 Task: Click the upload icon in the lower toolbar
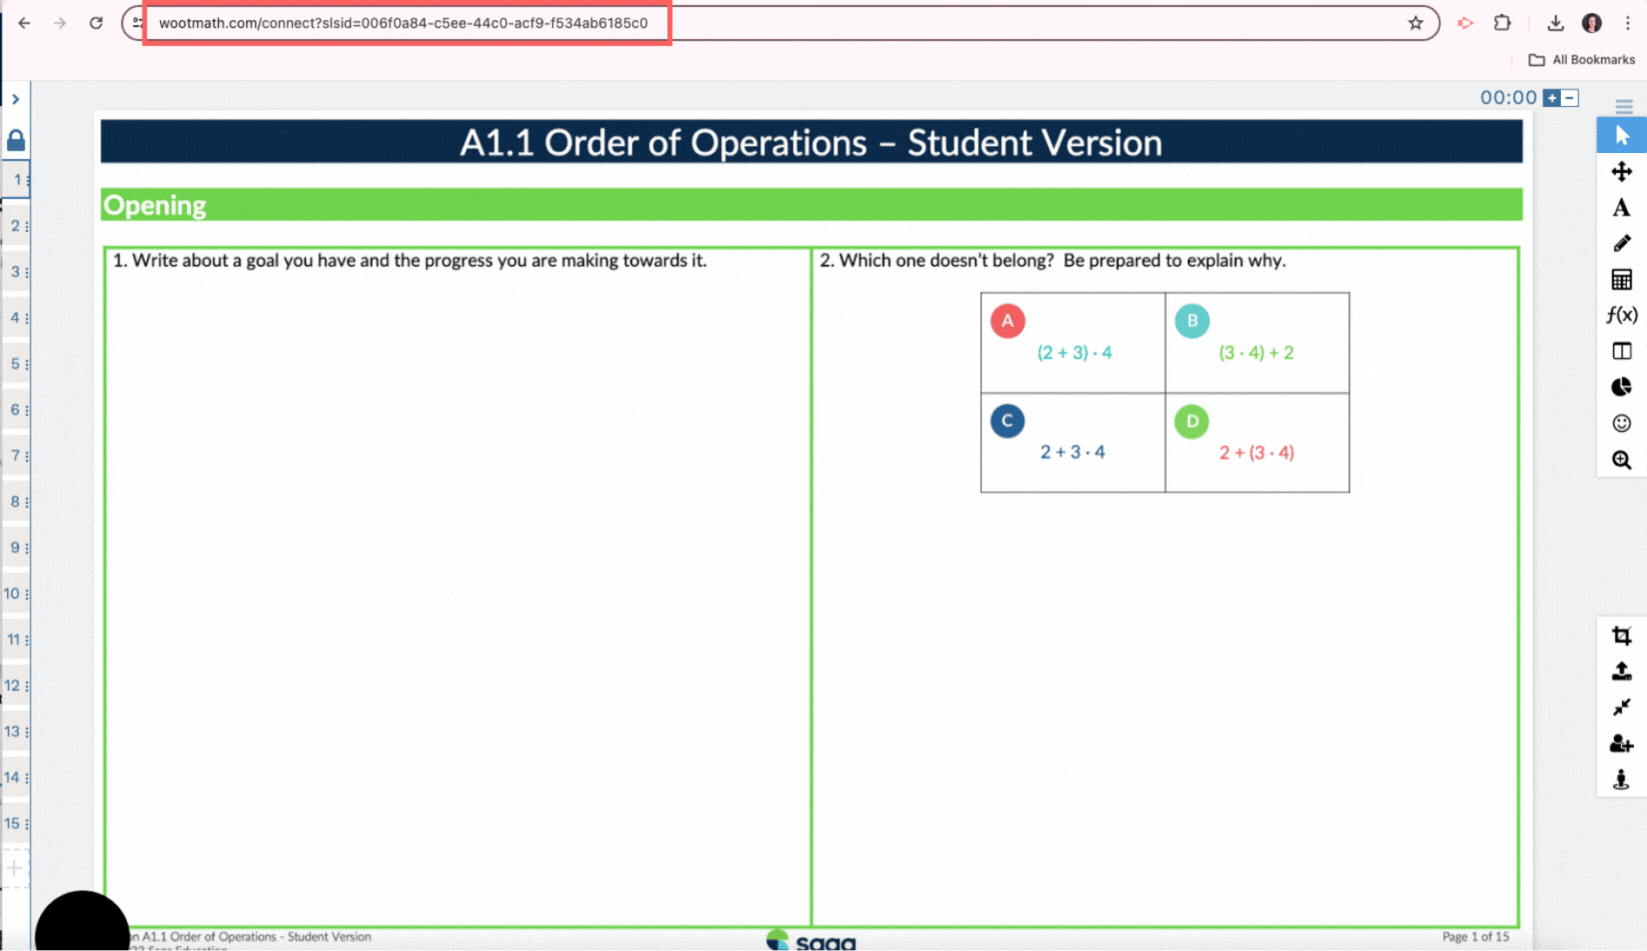click(1621, 671)
